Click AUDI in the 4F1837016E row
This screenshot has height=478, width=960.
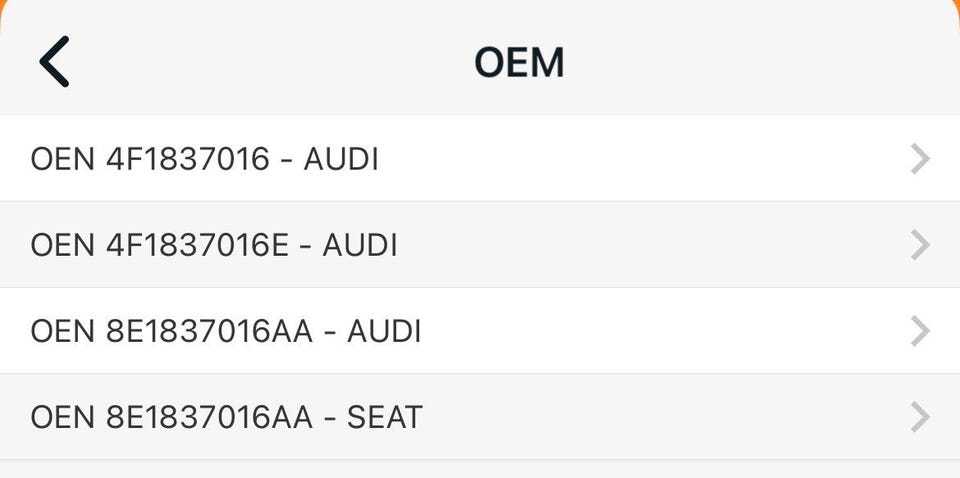point(360,245)
